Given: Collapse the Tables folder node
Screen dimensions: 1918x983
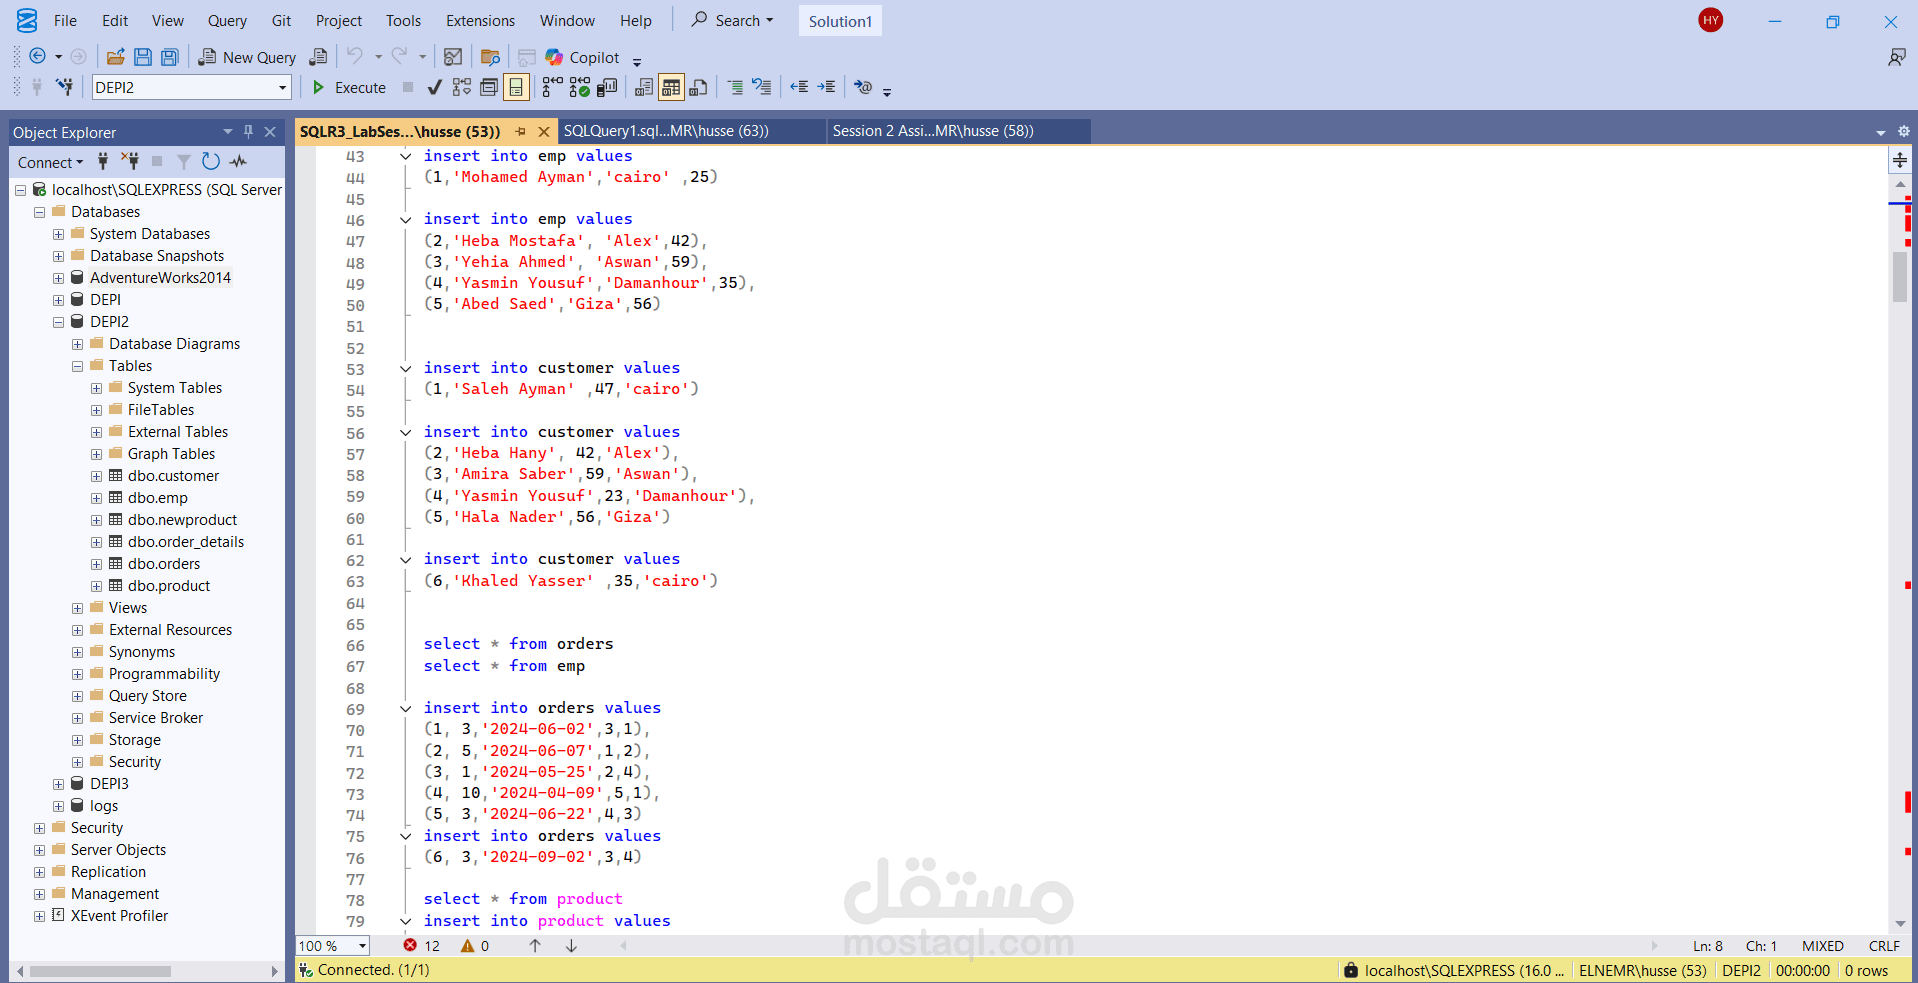Looking at the screenshot, I should point(77,366).
